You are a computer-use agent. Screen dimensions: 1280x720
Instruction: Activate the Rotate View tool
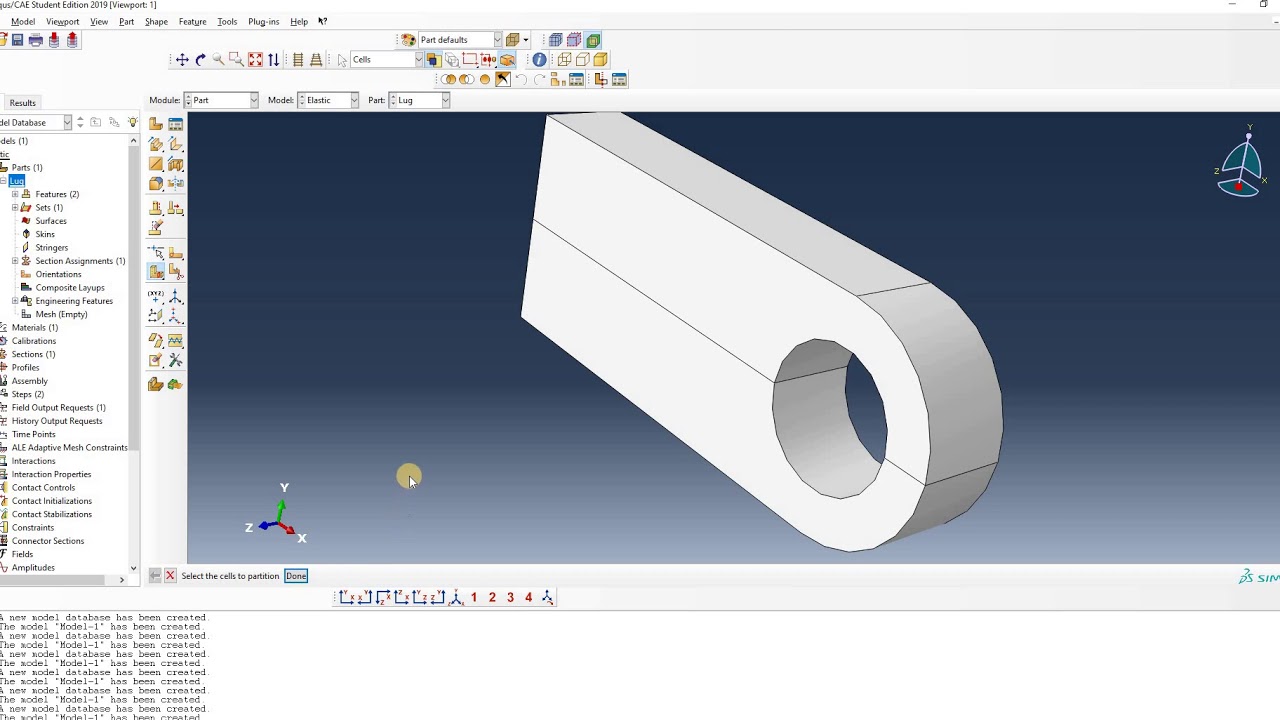[x=200, y=60]
